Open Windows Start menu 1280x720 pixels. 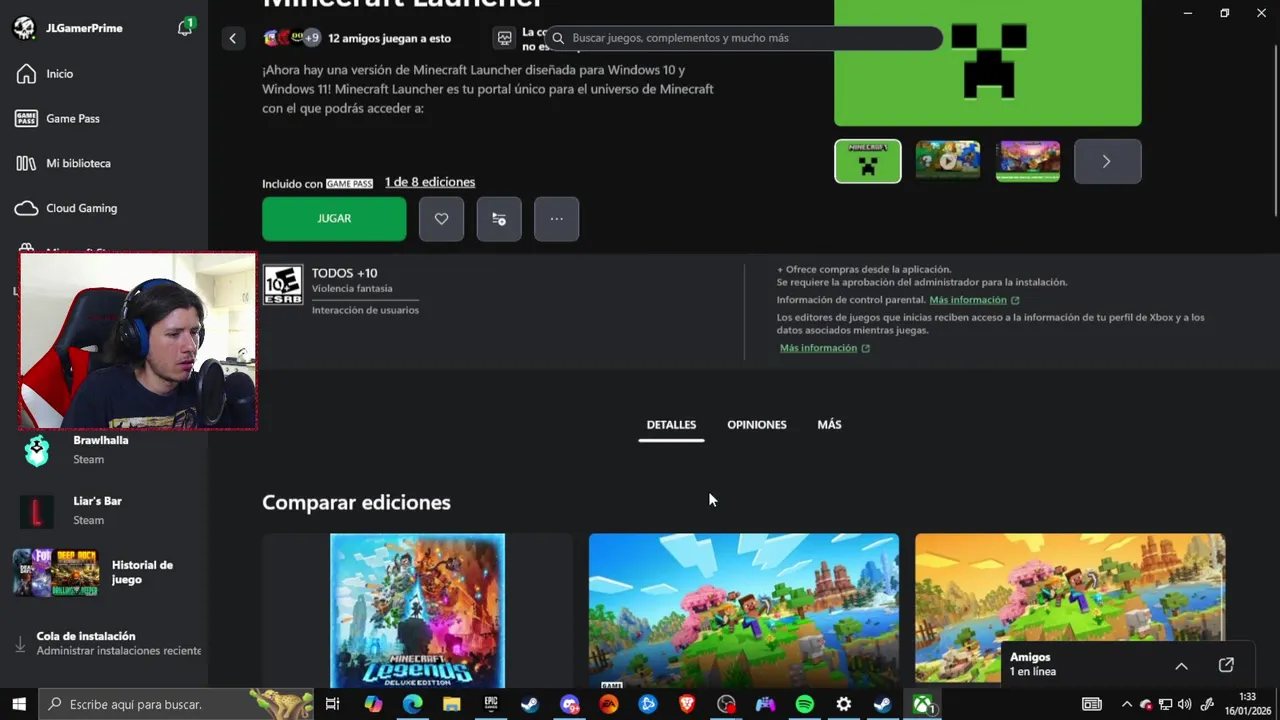(x=19, y=704)
